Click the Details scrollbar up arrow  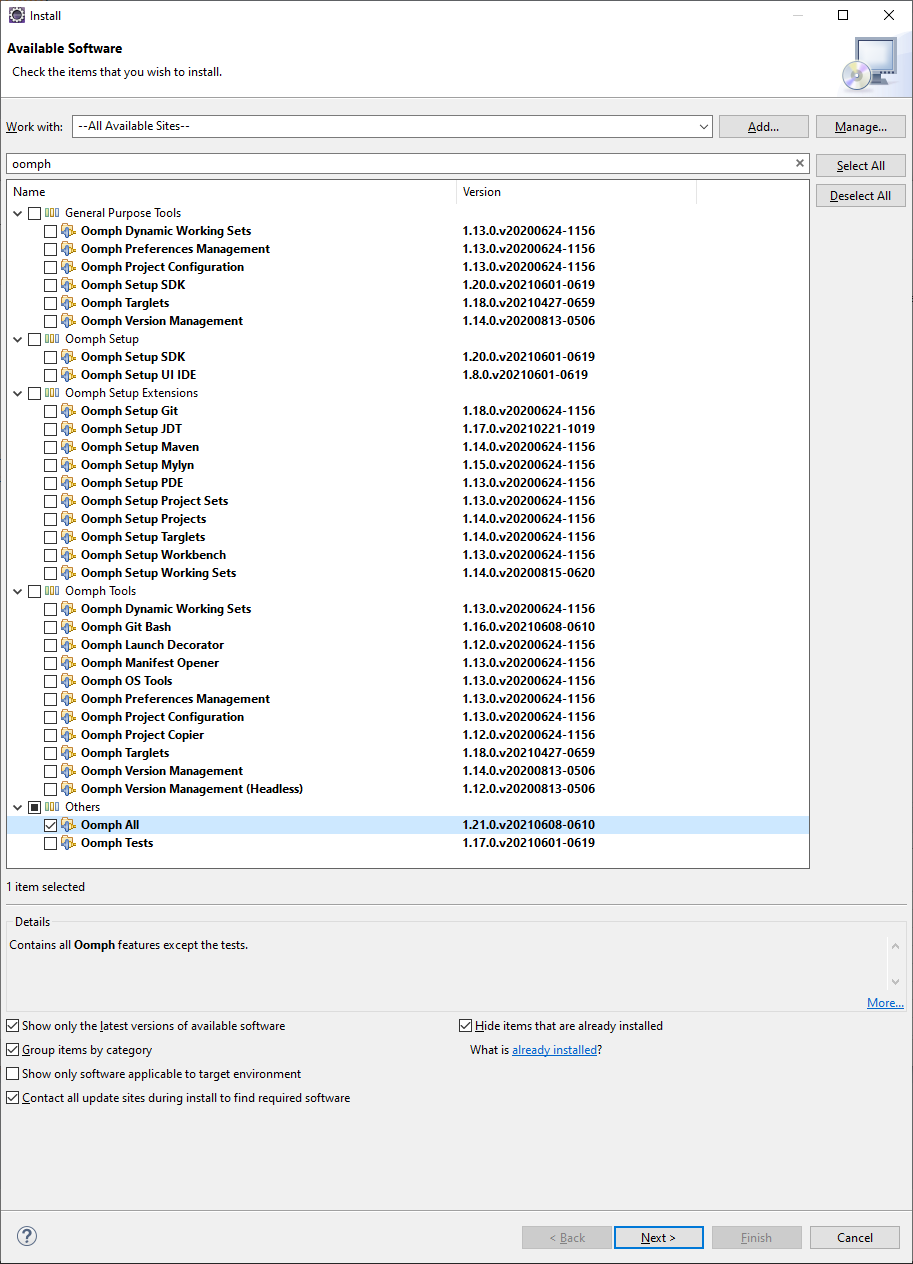pyautogui.click(x=895, y=946)
